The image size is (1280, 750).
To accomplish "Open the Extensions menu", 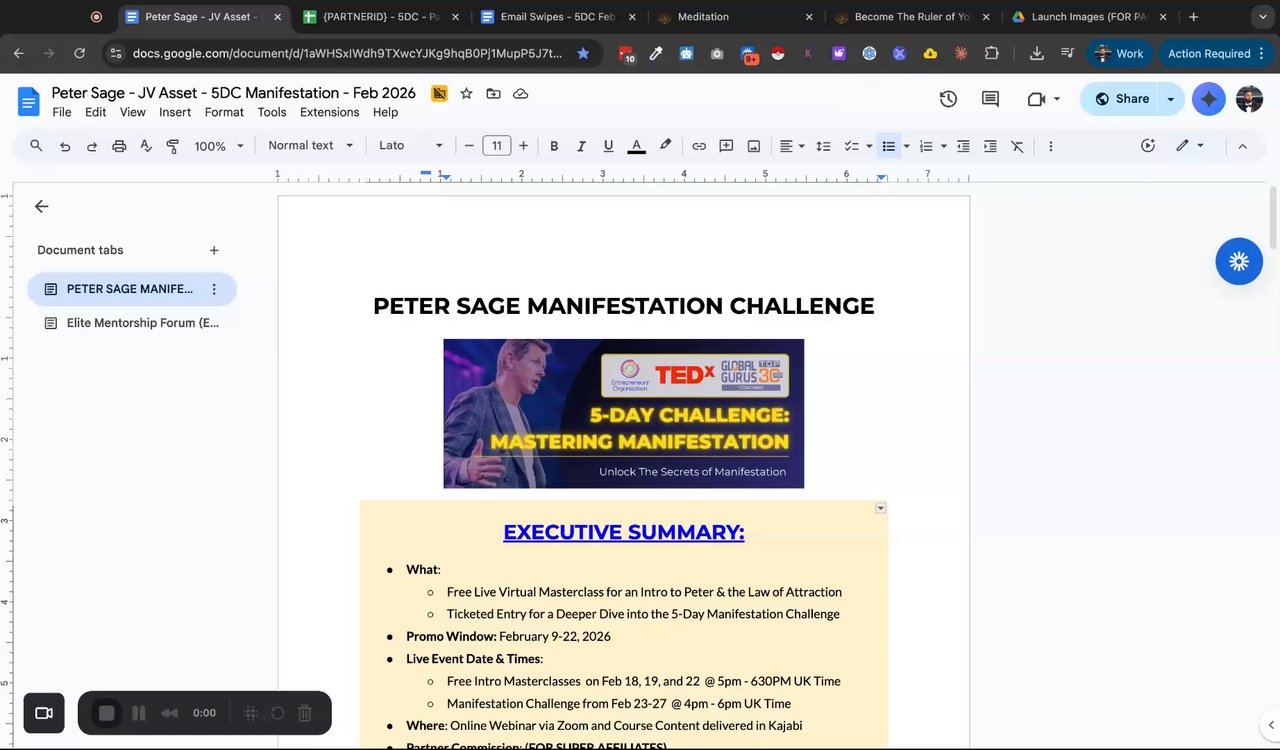I will coord(329,112).
